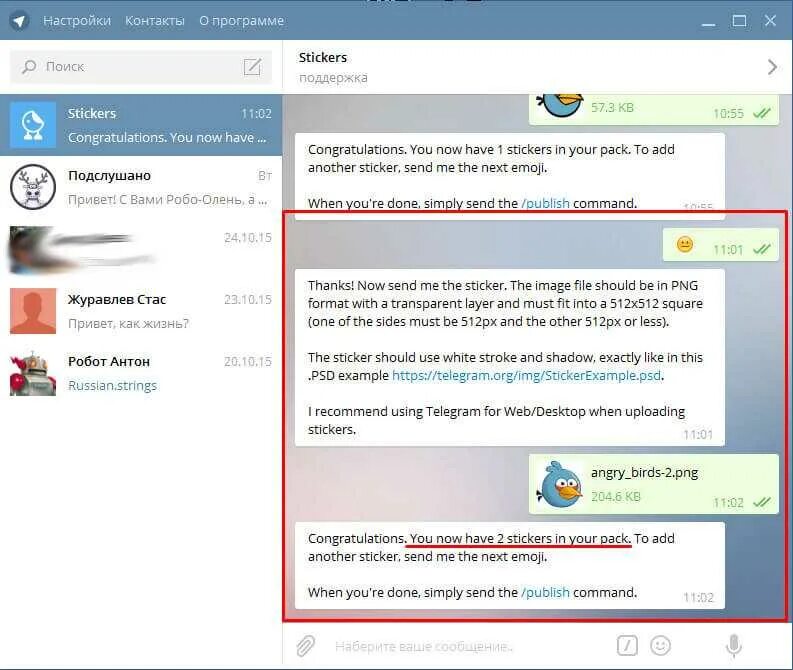Close the Telegram window
Image resolution: width=793 pixels, height=670 pixels.
coord(770,21)
